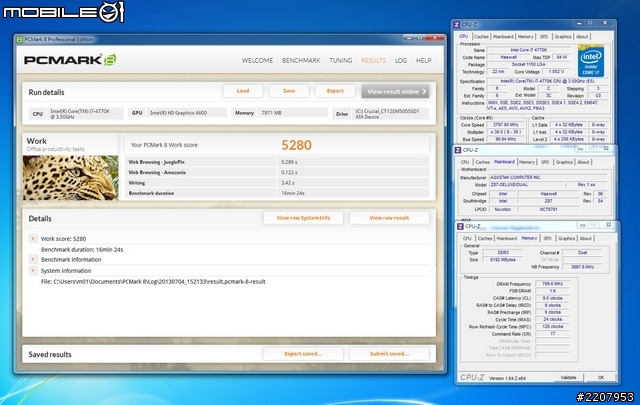Click the CAS# Latency value field
Viewport: 640px width, 405px height.
pyautogui.click(x=553, y=298)
